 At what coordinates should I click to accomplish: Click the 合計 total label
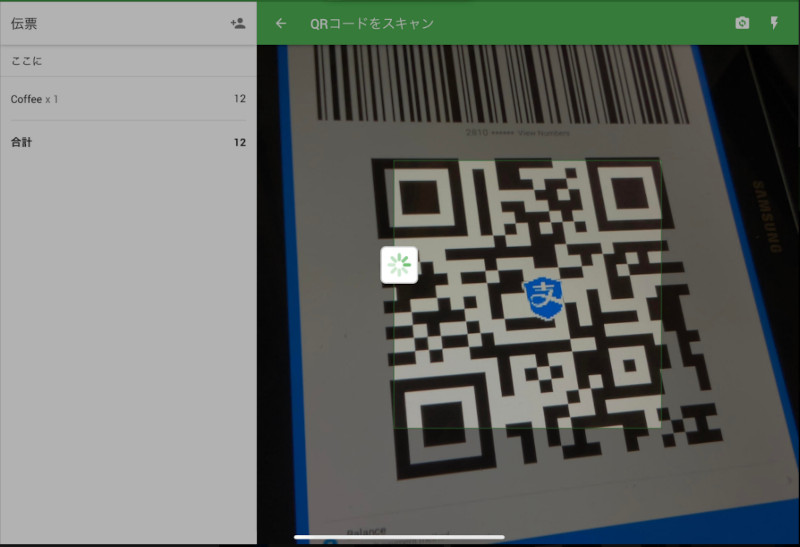(21, 142)
